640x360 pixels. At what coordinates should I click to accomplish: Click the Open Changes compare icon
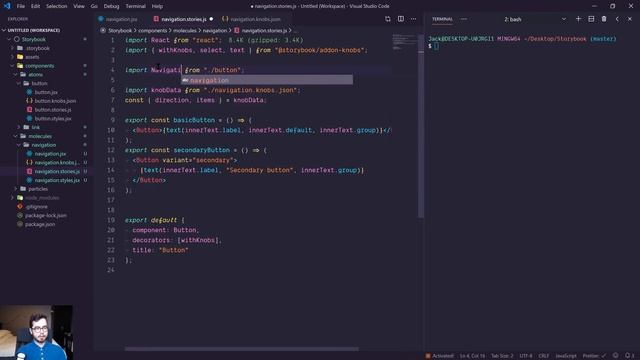coord(388,19)
